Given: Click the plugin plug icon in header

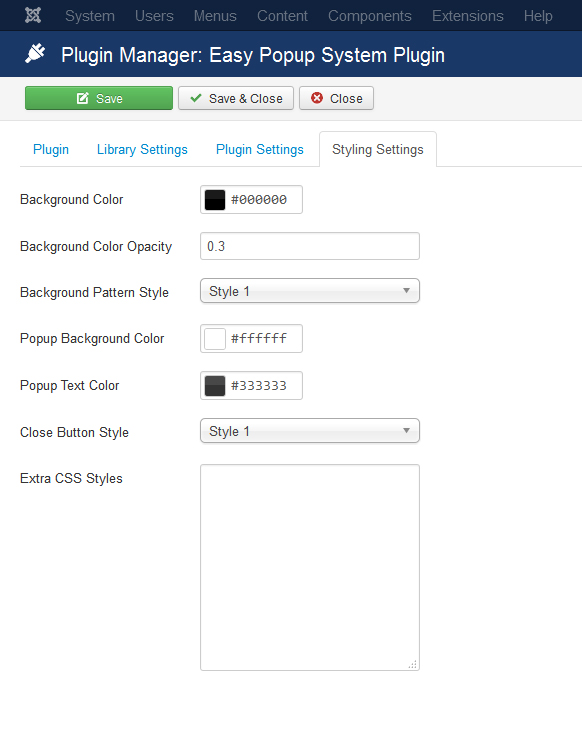Looking at the screenshot, I should [x=35, y=54].
